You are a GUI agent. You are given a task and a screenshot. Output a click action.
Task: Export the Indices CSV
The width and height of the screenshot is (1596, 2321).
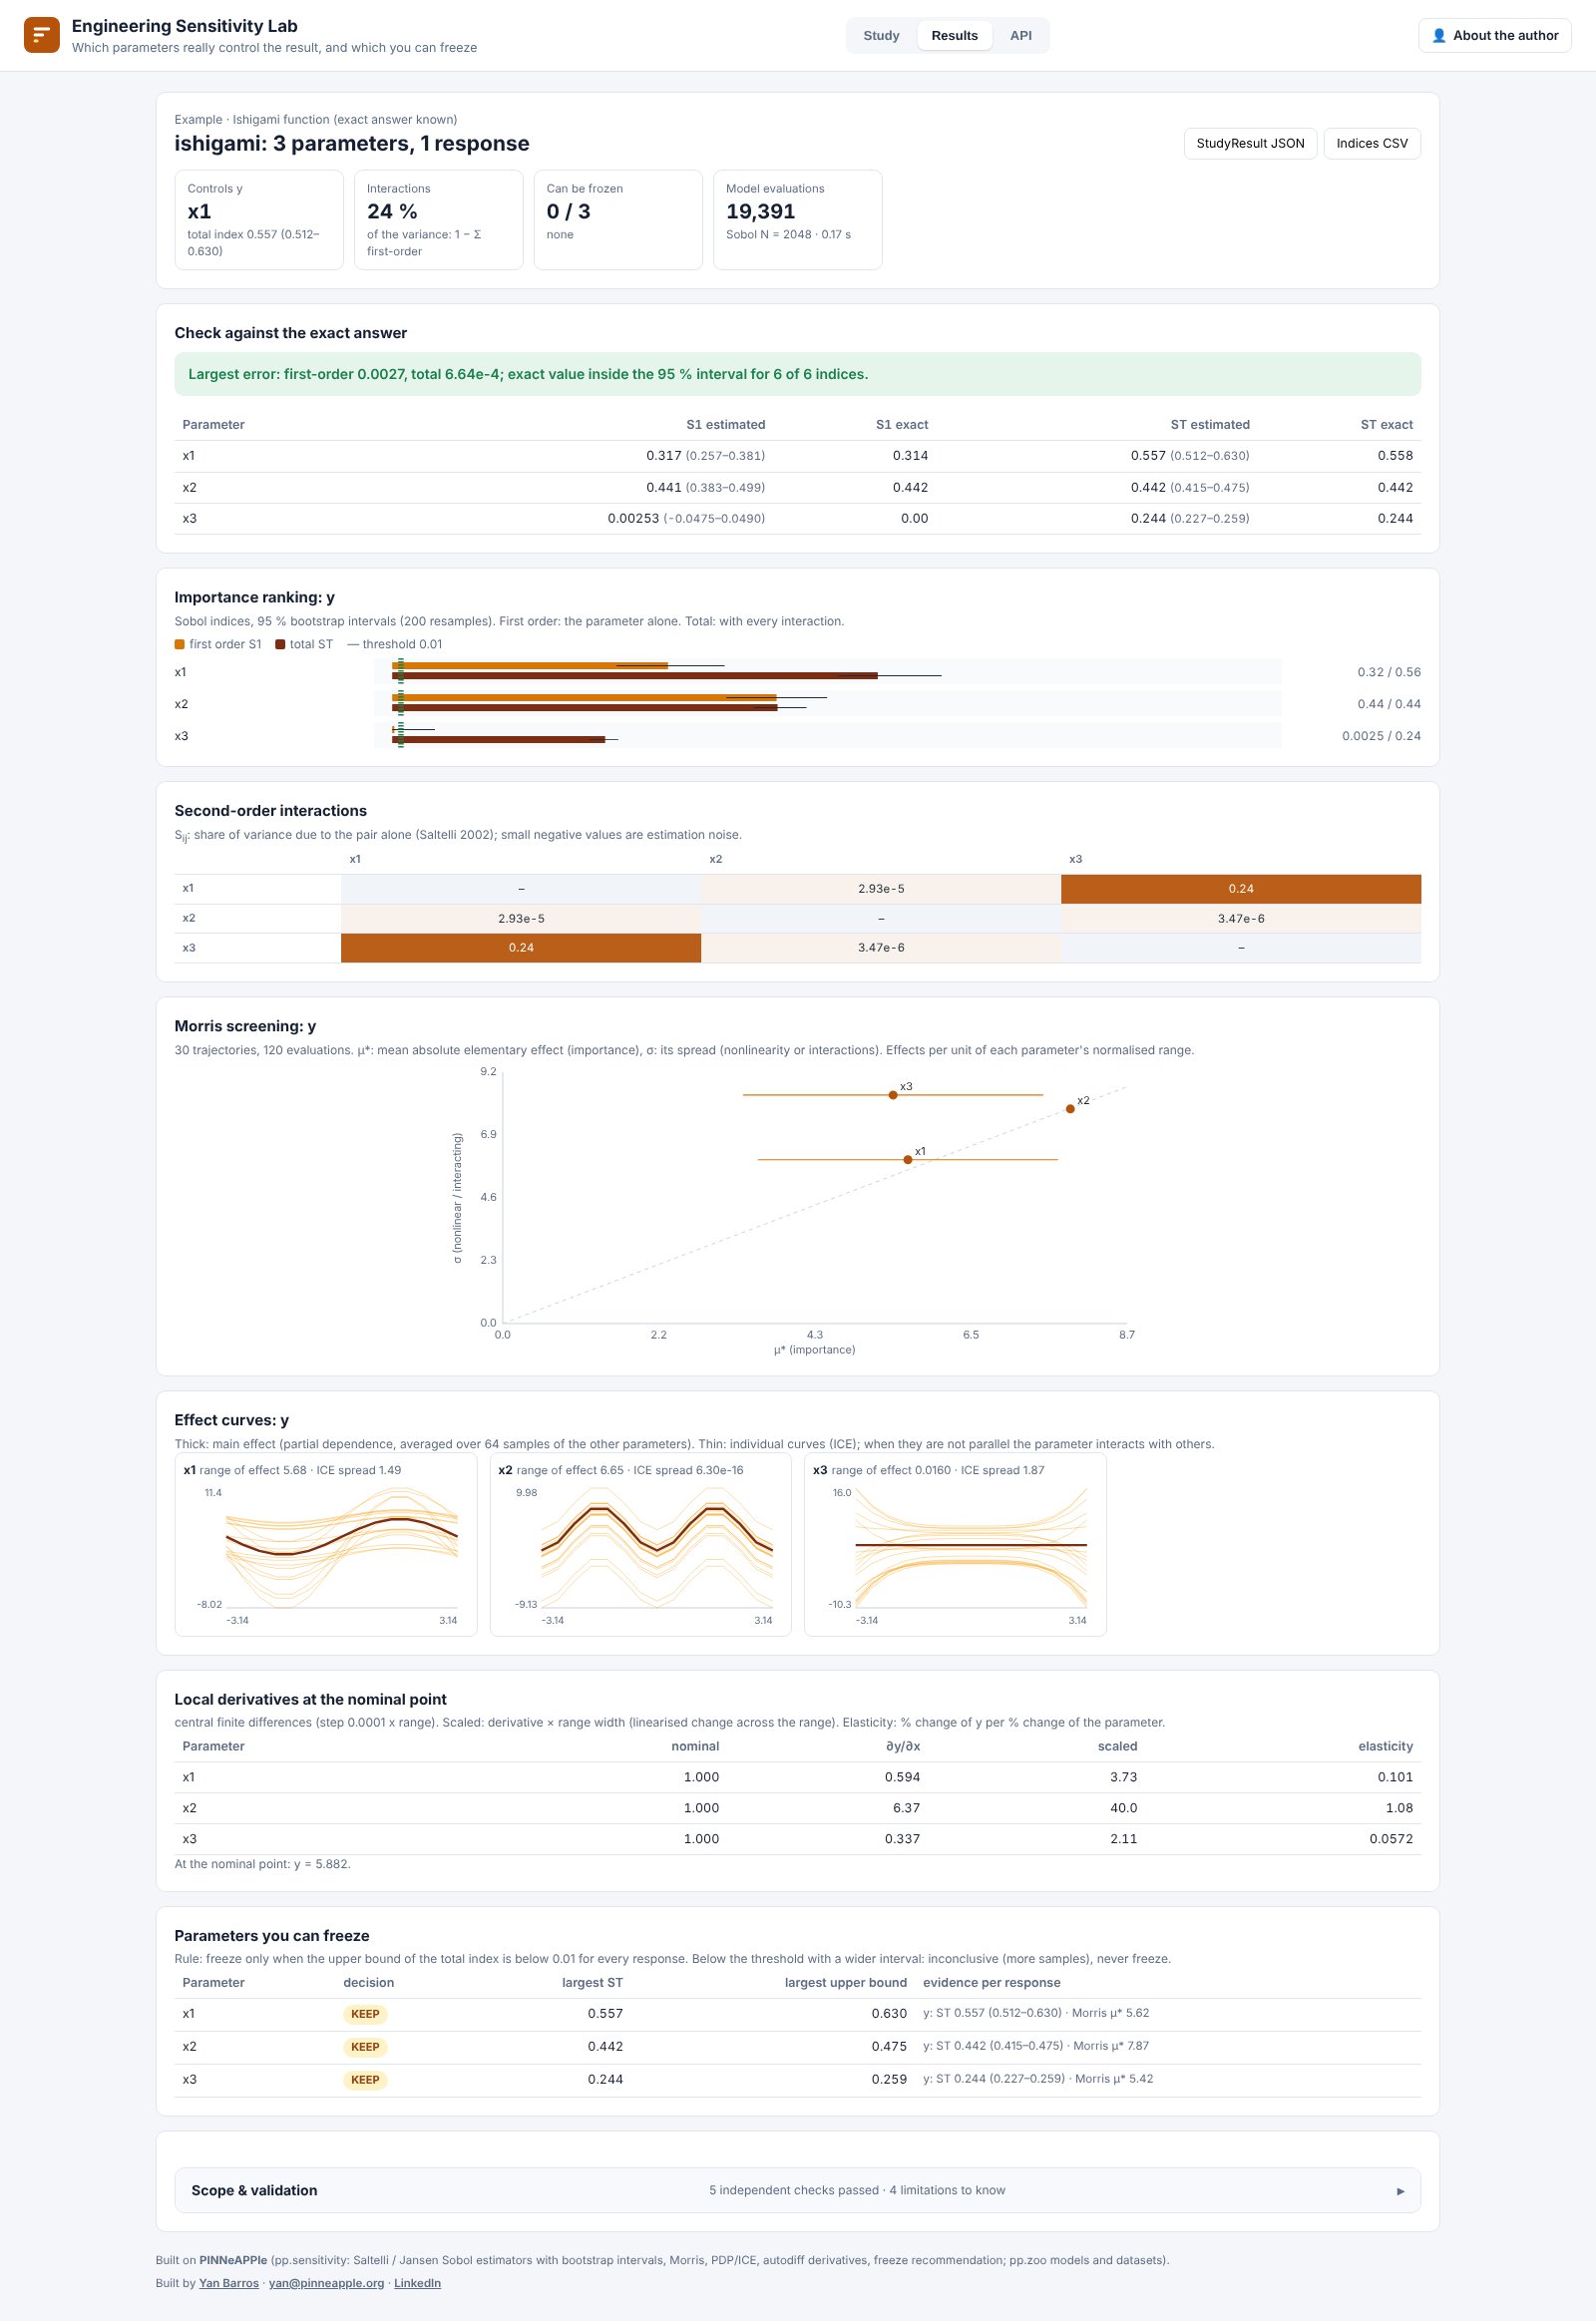click(1371, 143)
